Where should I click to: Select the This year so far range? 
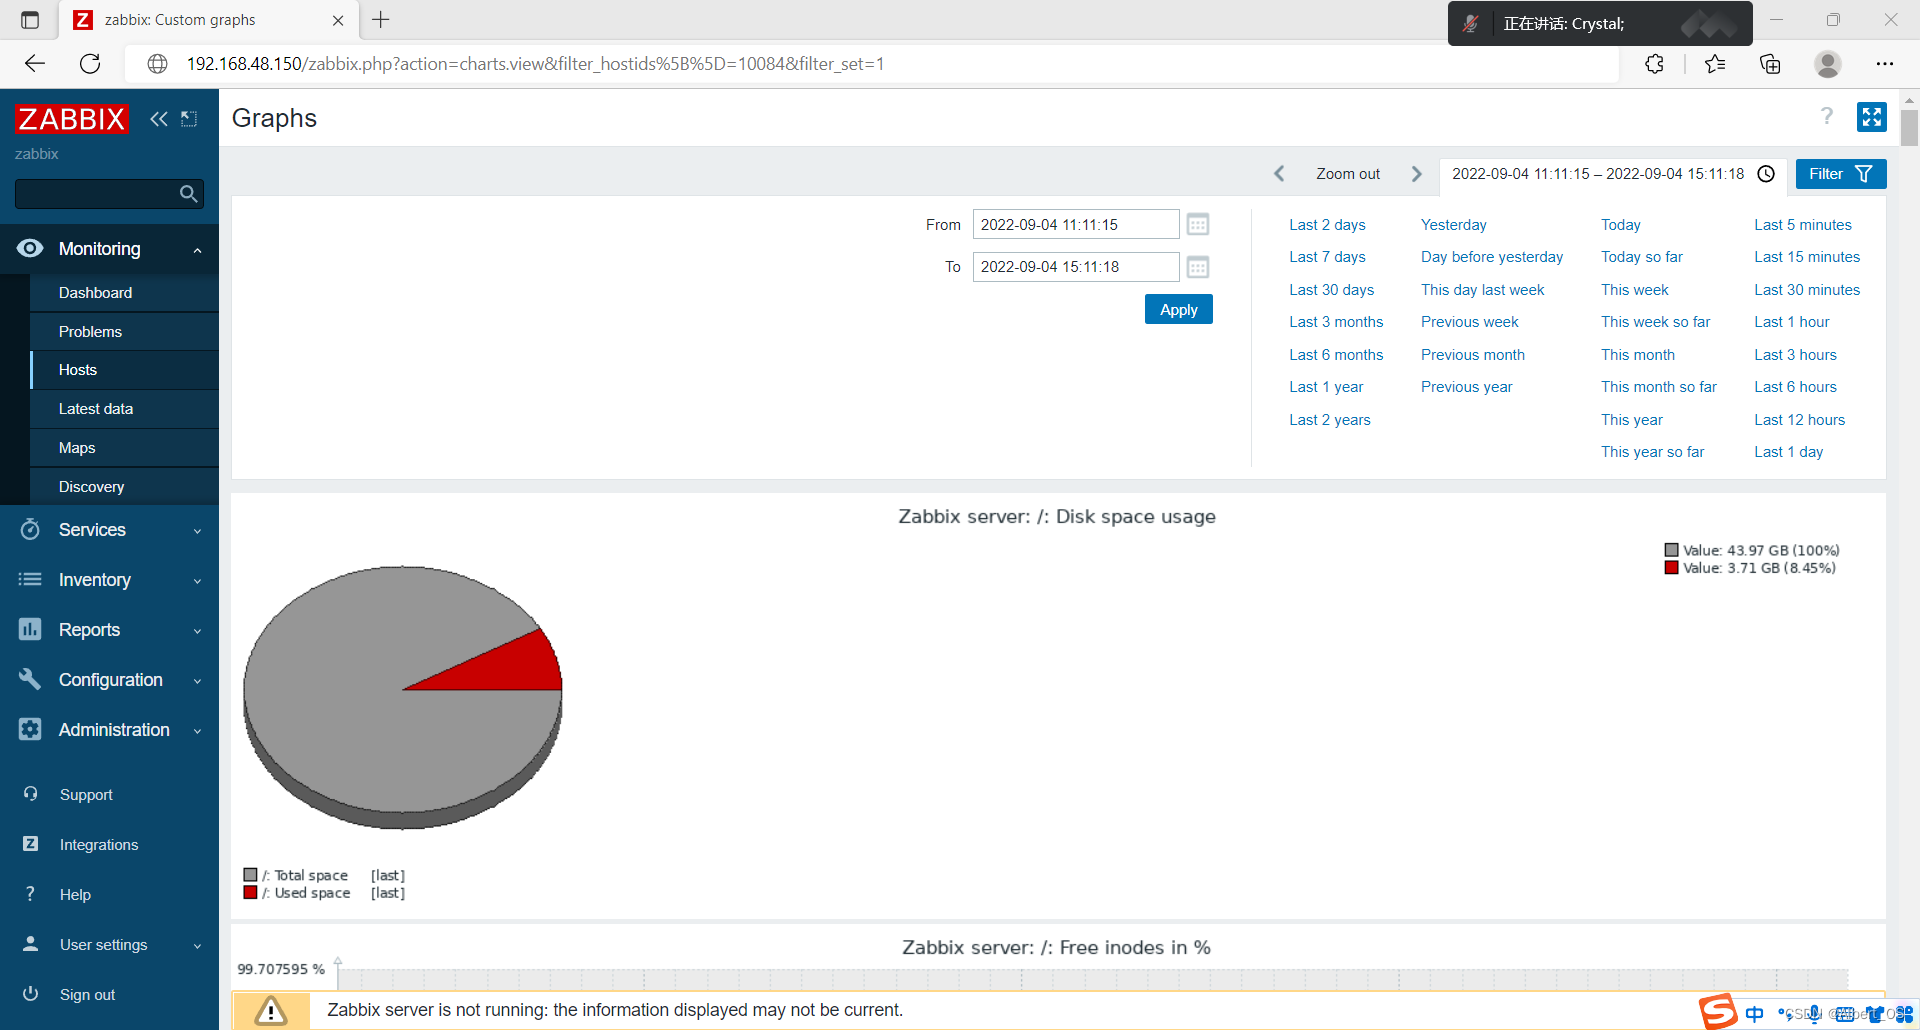[1652, 452]
